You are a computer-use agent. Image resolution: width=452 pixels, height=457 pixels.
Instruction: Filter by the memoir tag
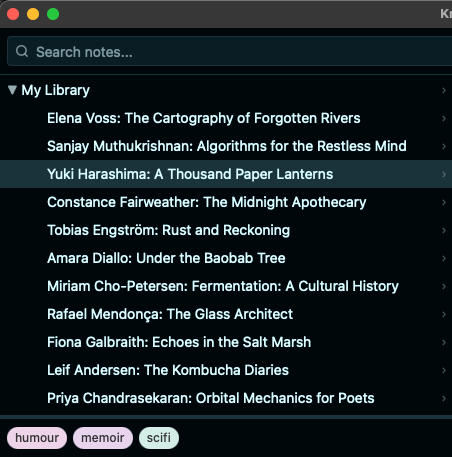[103, 438]
